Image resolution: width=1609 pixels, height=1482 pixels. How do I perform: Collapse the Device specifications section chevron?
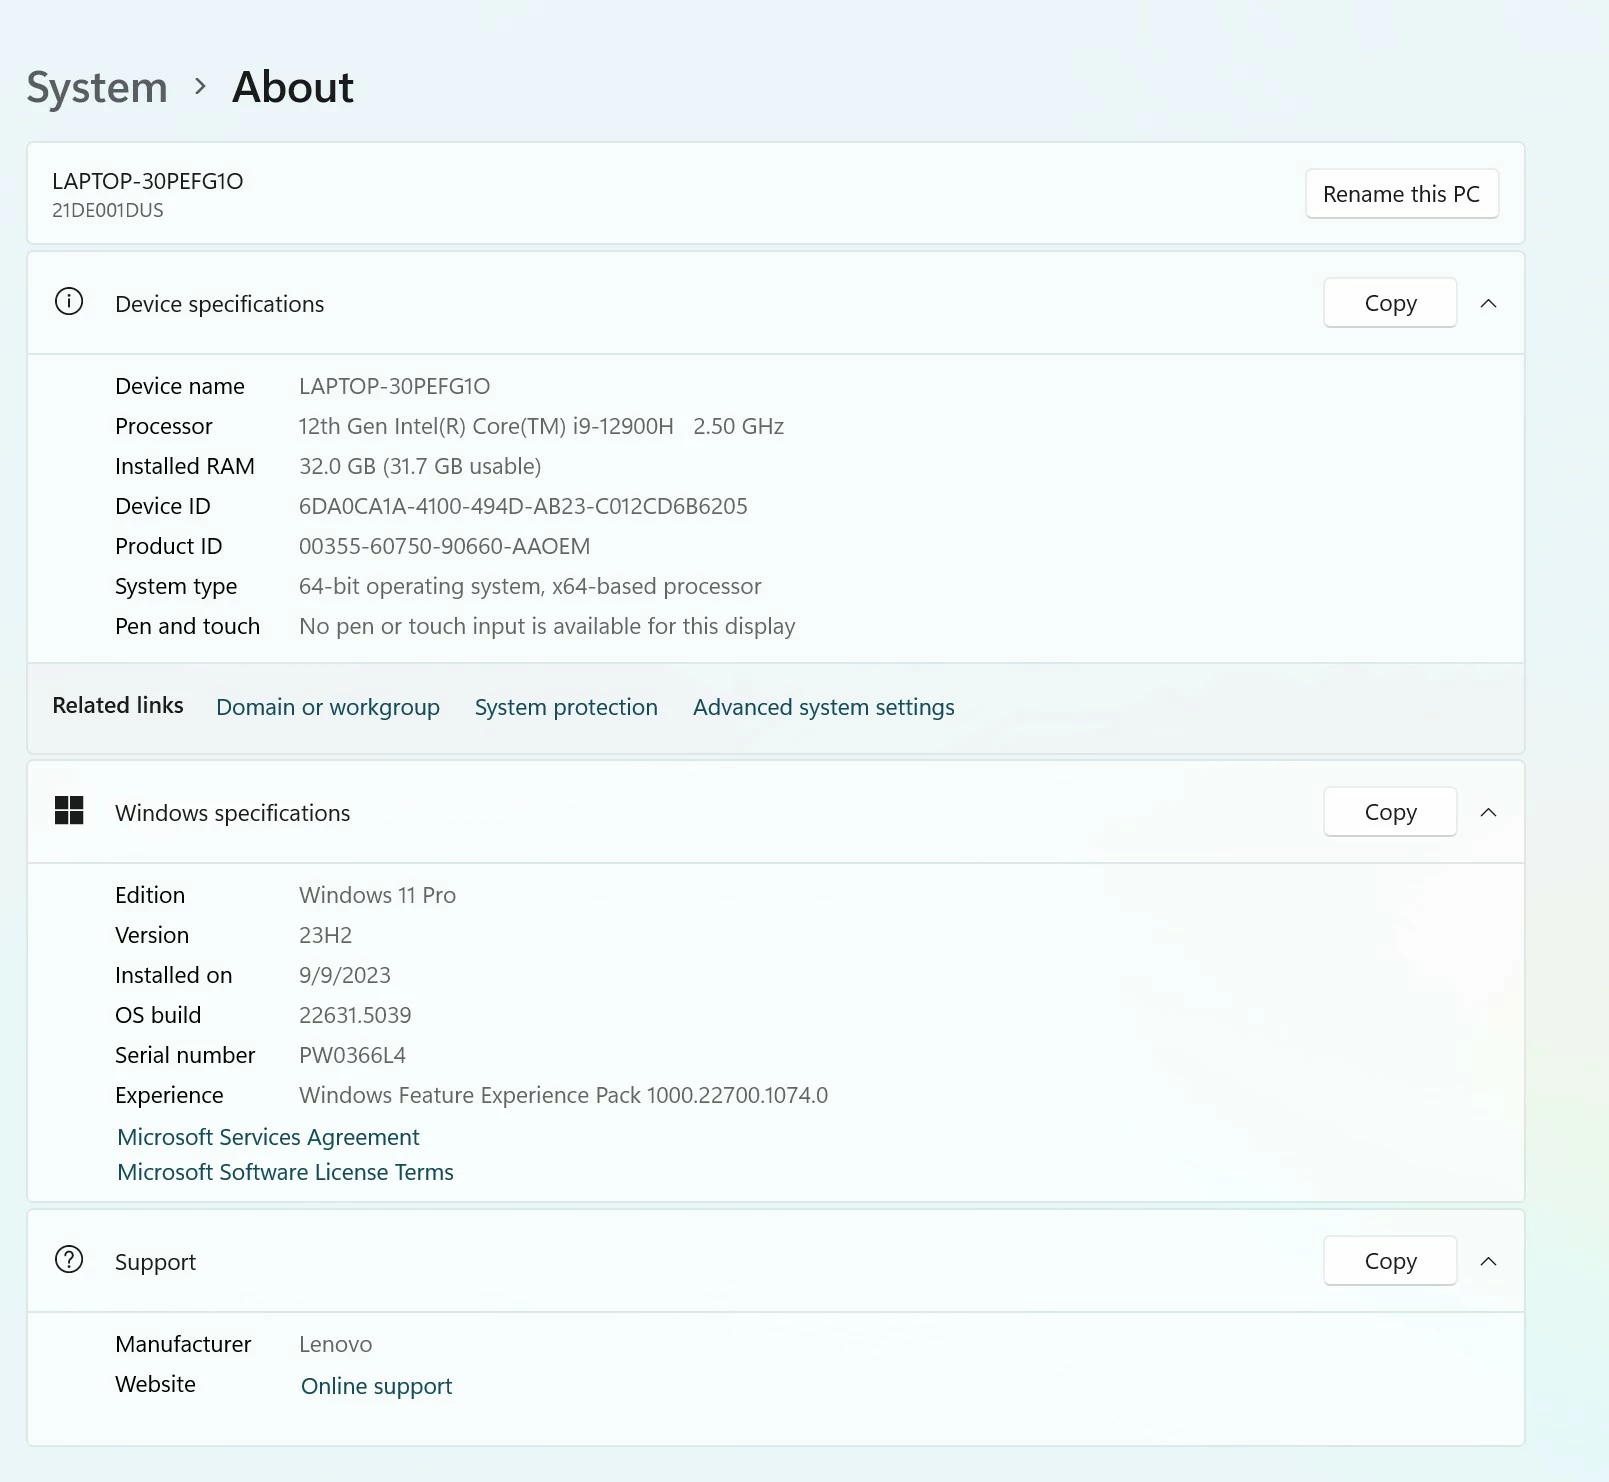(1488, 303)
